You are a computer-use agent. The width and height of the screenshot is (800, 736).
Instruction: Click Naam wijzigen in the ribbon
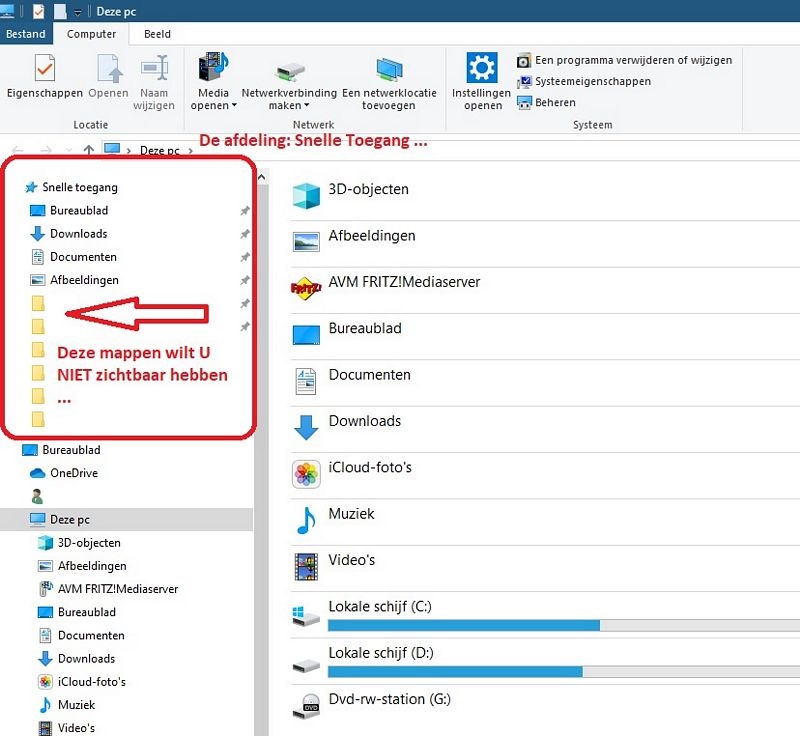pyautogui.click(x=154, y=82)
